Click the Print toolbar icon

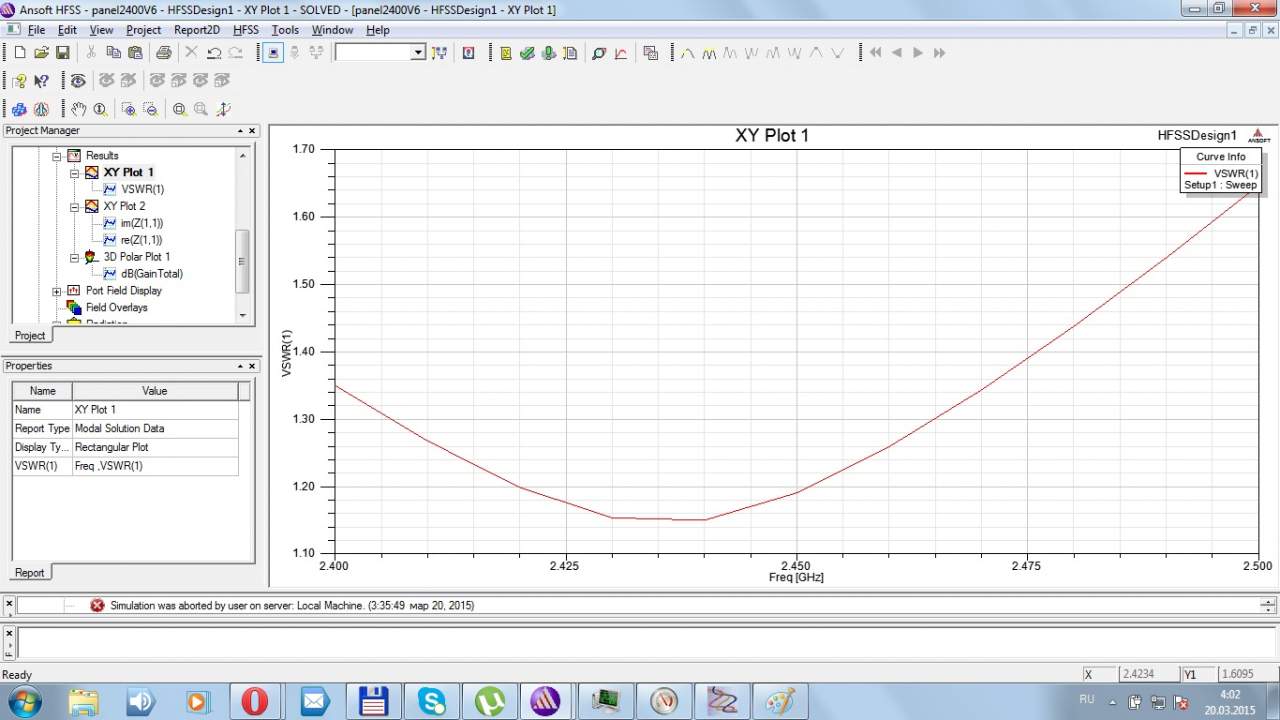(163, 53)
